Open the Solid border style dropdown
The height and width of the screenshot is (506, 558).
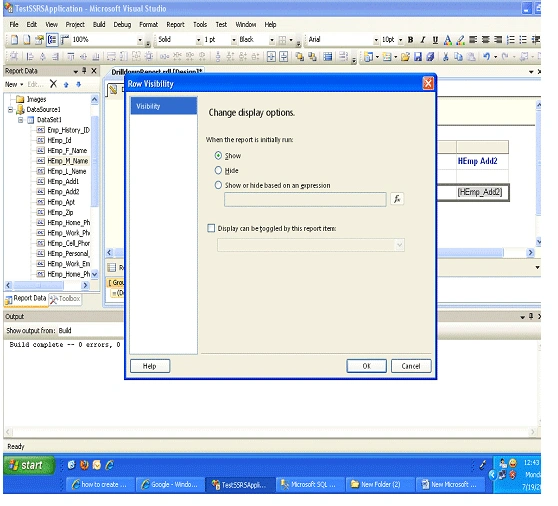pyautogui.click(x=199, y=40)
